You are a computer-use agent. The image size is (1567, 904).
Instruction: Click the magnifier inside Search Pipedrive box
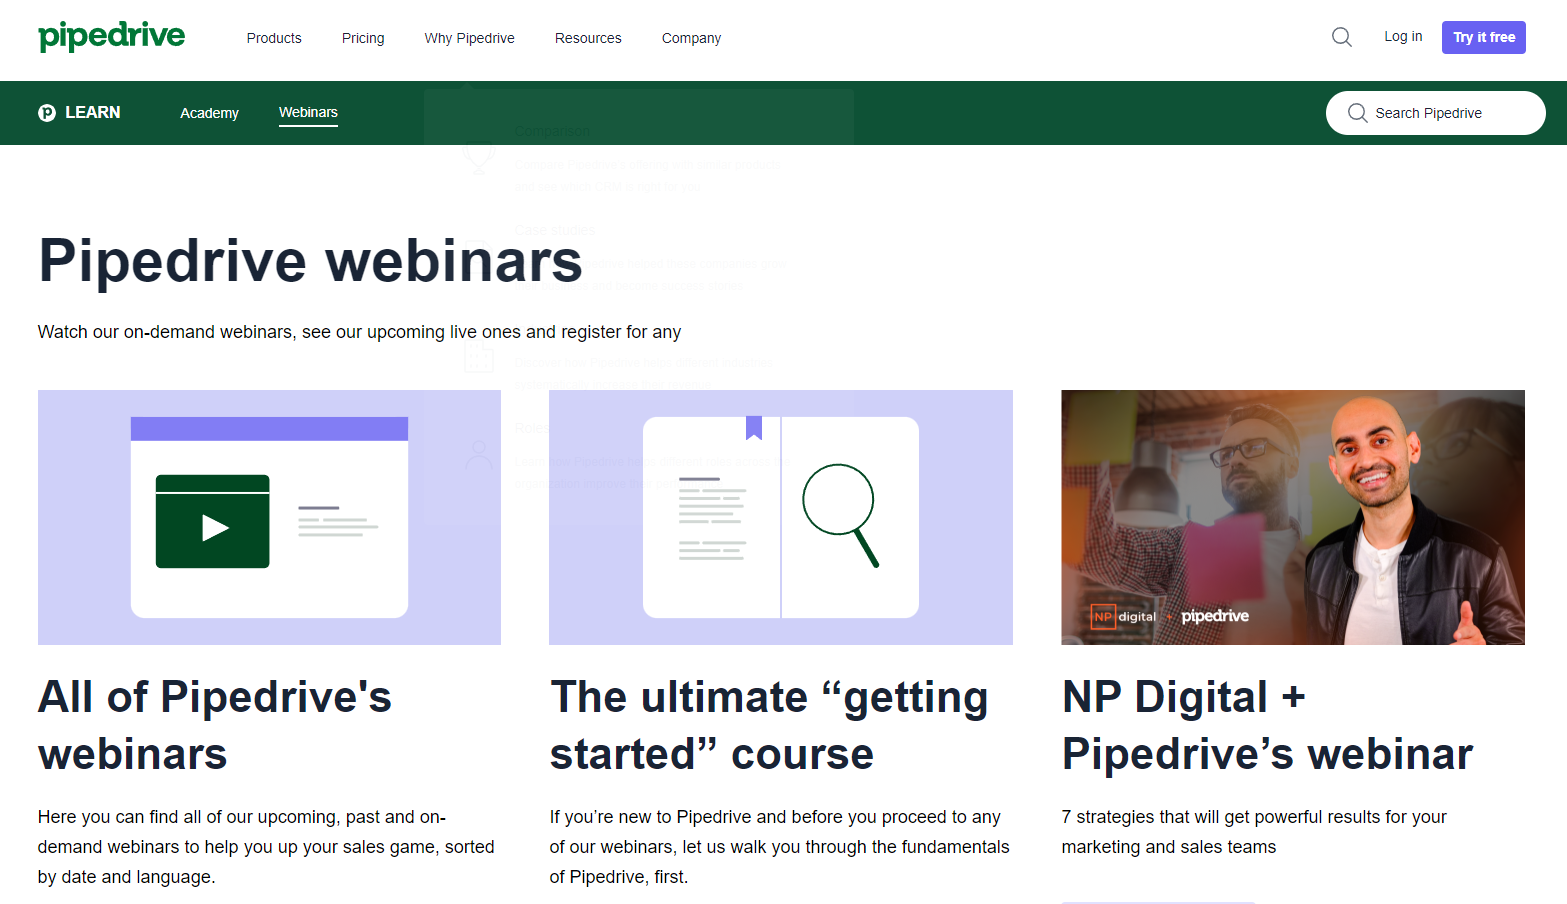pos(1357,113)
